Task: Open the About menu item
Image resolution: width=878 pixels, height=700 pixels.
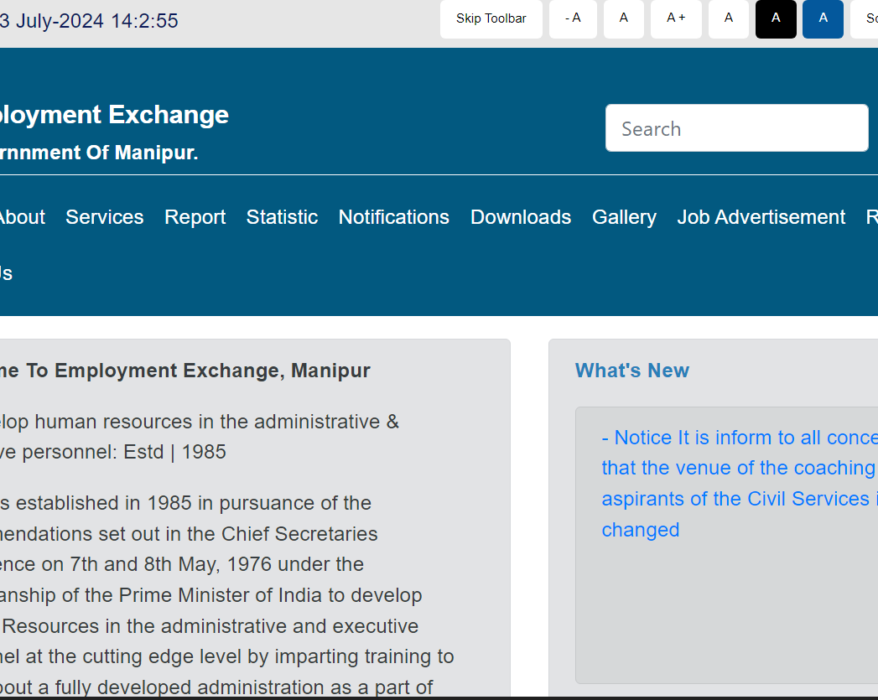Action: tap(21, 217)
